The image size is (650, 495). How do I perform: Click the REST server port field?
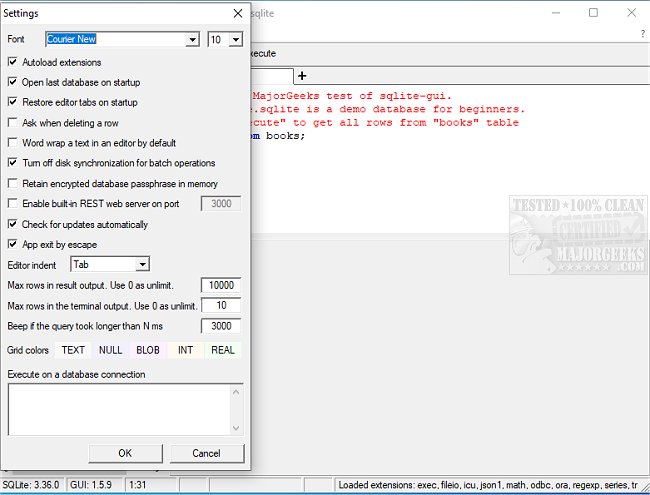[x=221, y=204]
